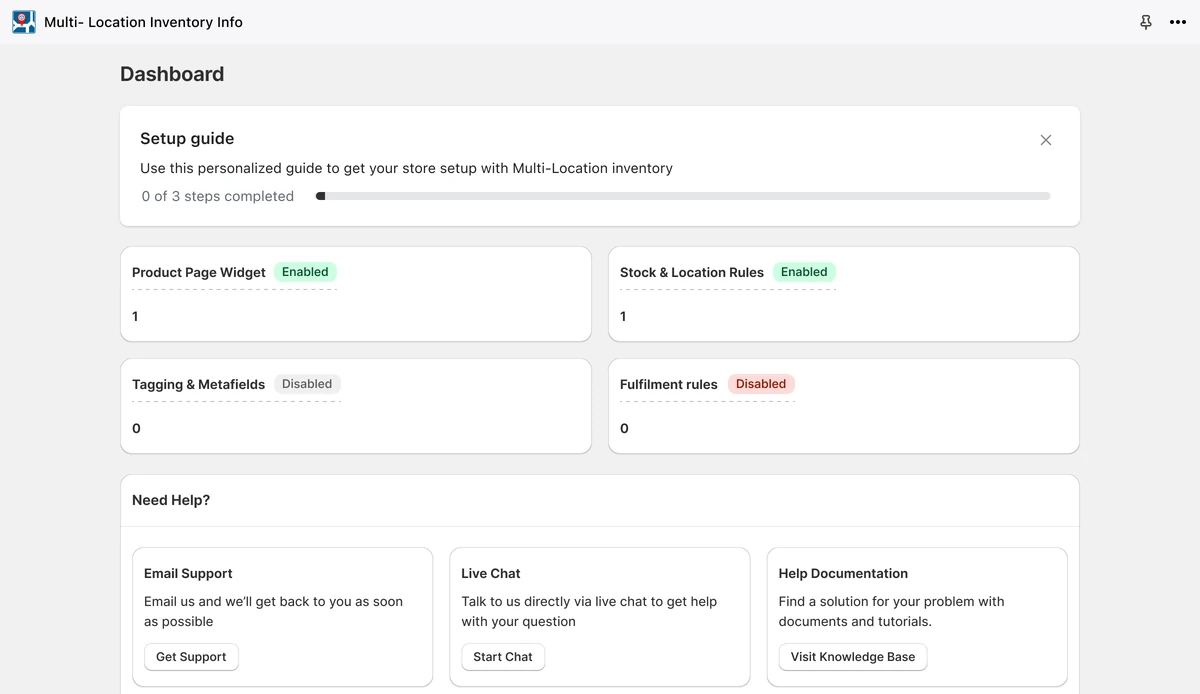Click the Need Help? section heading
Screen dimensions: 1200x694
point(171,500)
